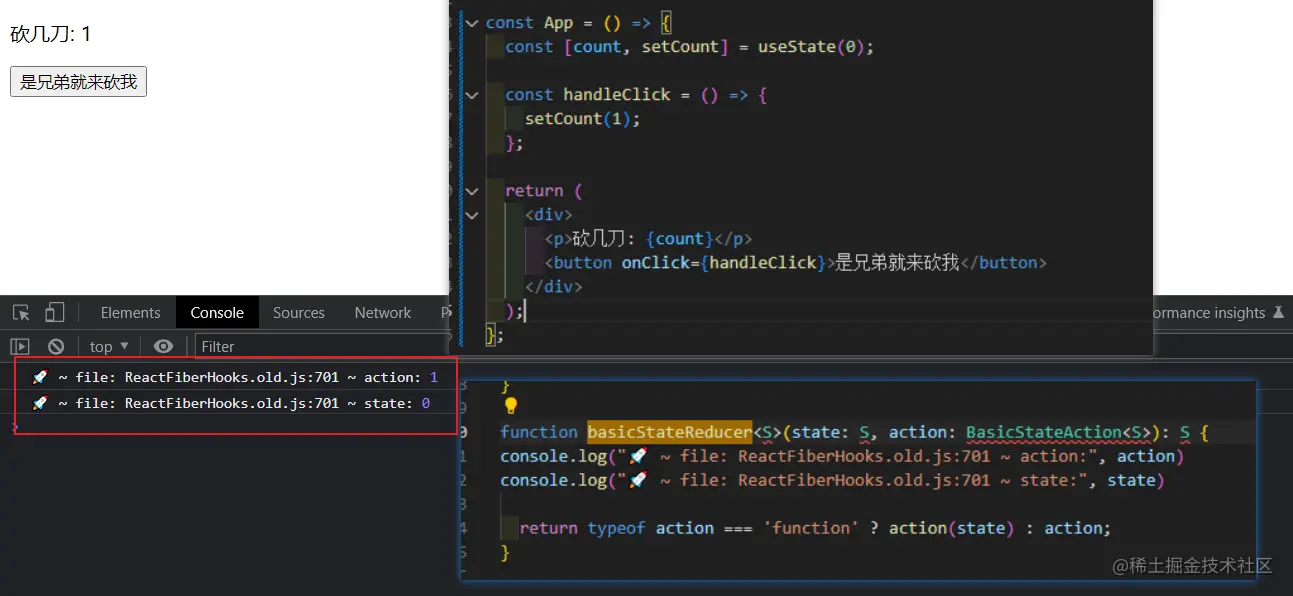Collapse the handleClick fold chevron
Viewport: 1293px width, 596px height.
click(x=471, y=94)
